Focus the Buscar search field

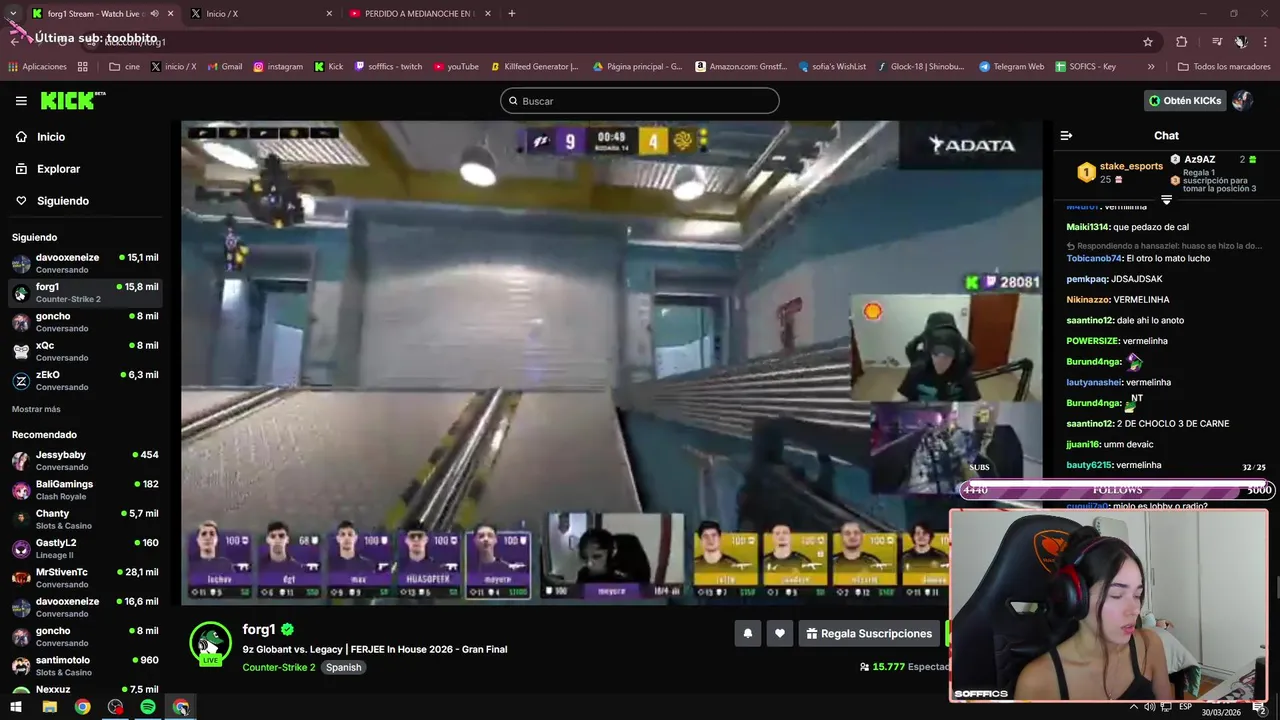[640, 101]
